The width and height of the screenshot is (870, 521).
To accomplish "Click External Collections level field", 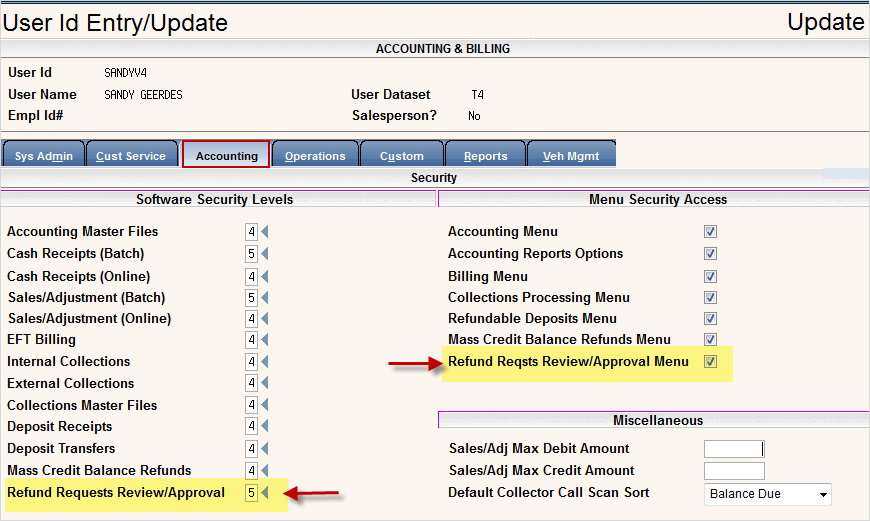I will (251, 383).
